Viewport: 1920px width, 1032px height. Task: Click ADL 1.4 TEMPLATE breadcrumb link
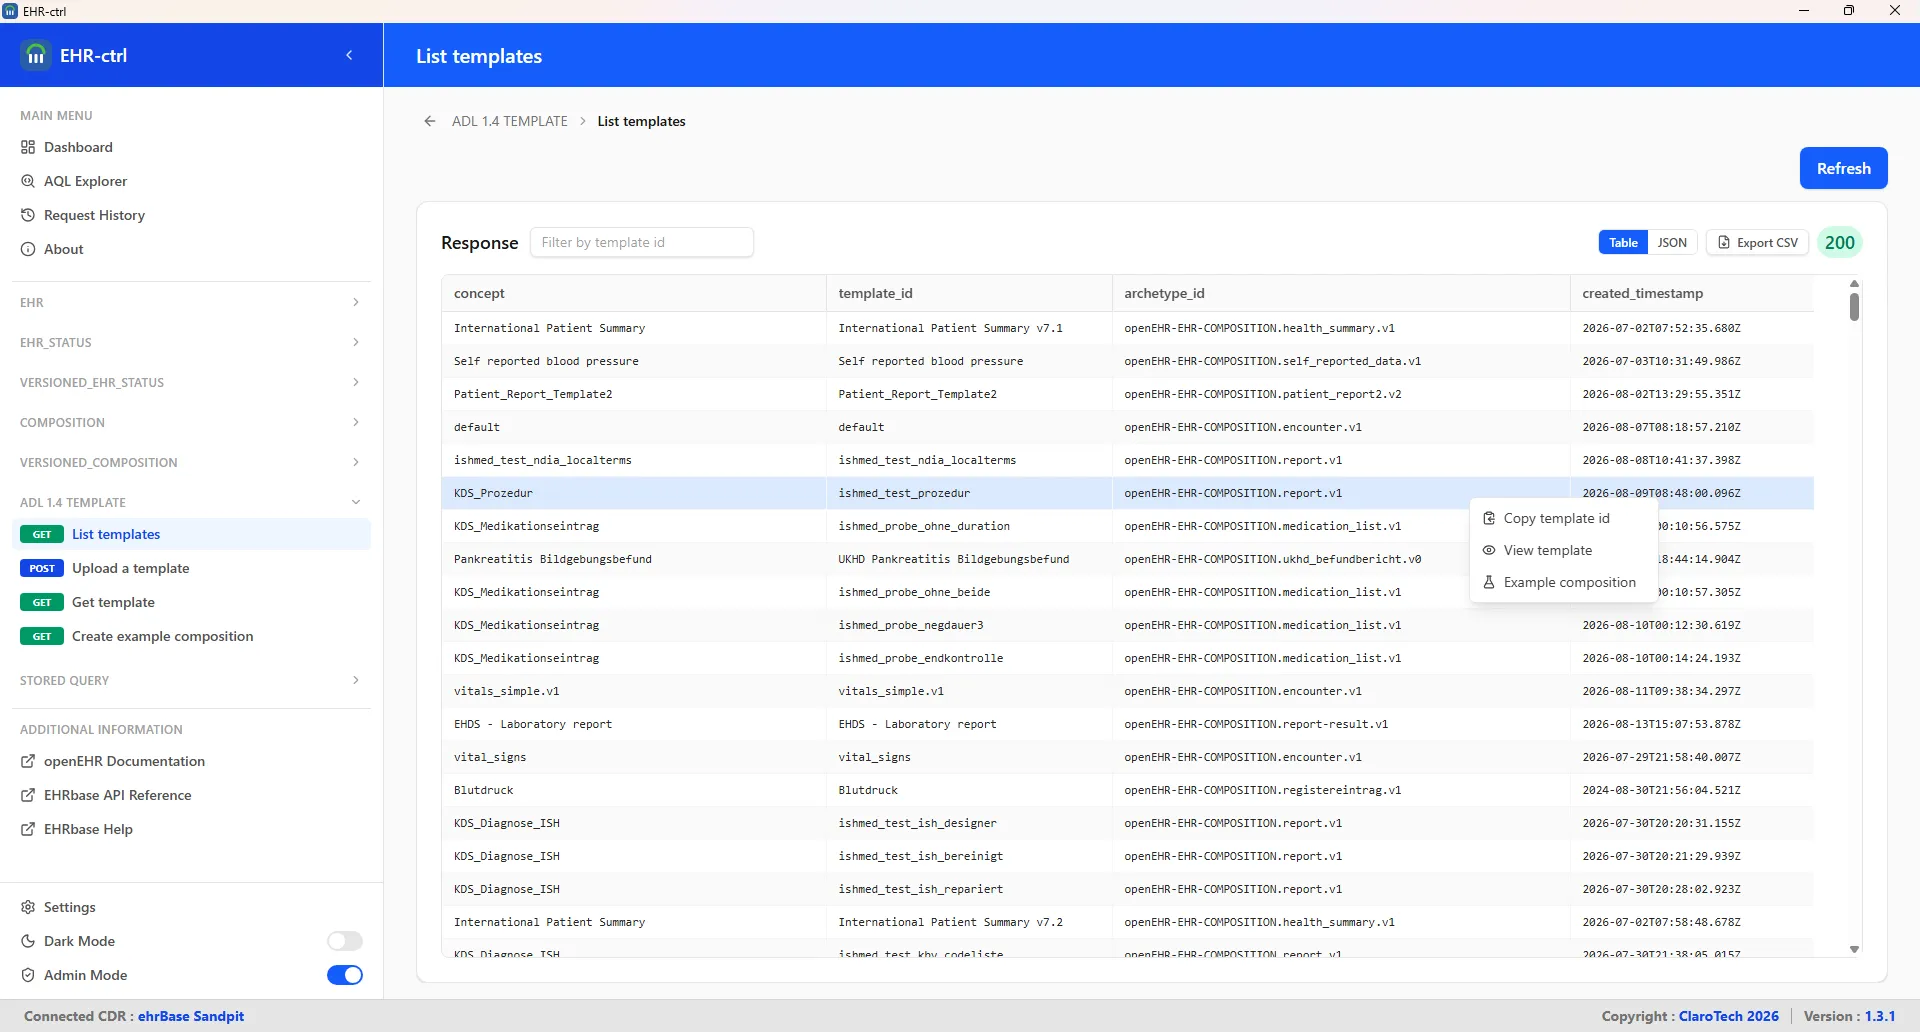(509, 121)
